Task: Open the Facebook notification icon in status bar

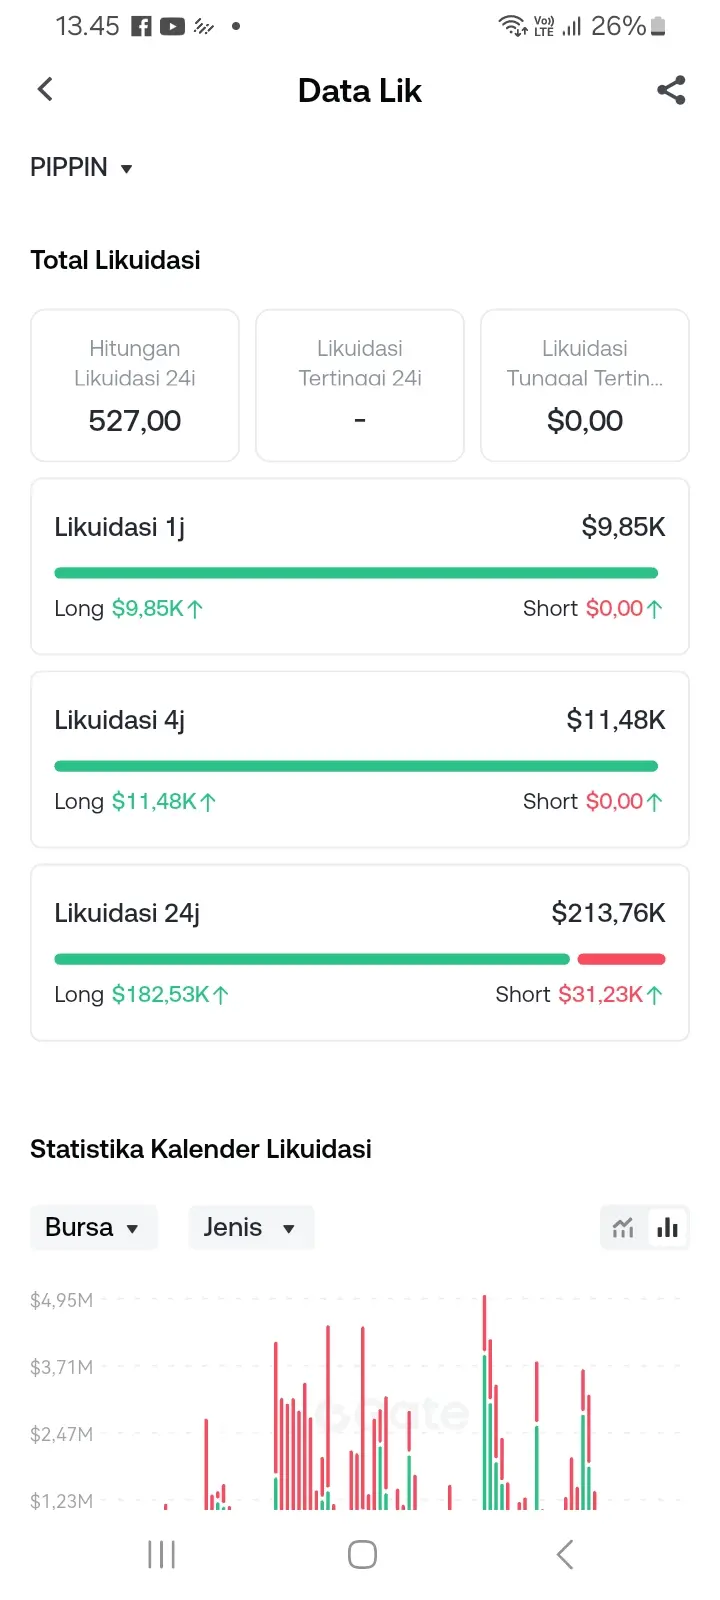Action: pyautogui.click(x=142, y=27)
